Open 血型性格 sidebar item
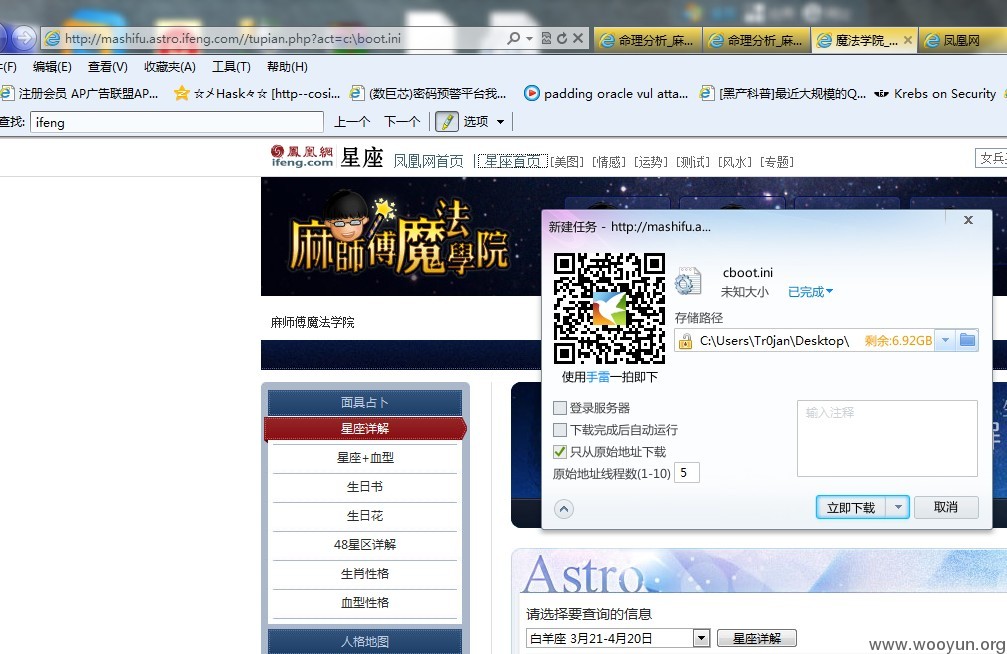The width and height of the screenshot is (1007, 654). coord(365,602)
